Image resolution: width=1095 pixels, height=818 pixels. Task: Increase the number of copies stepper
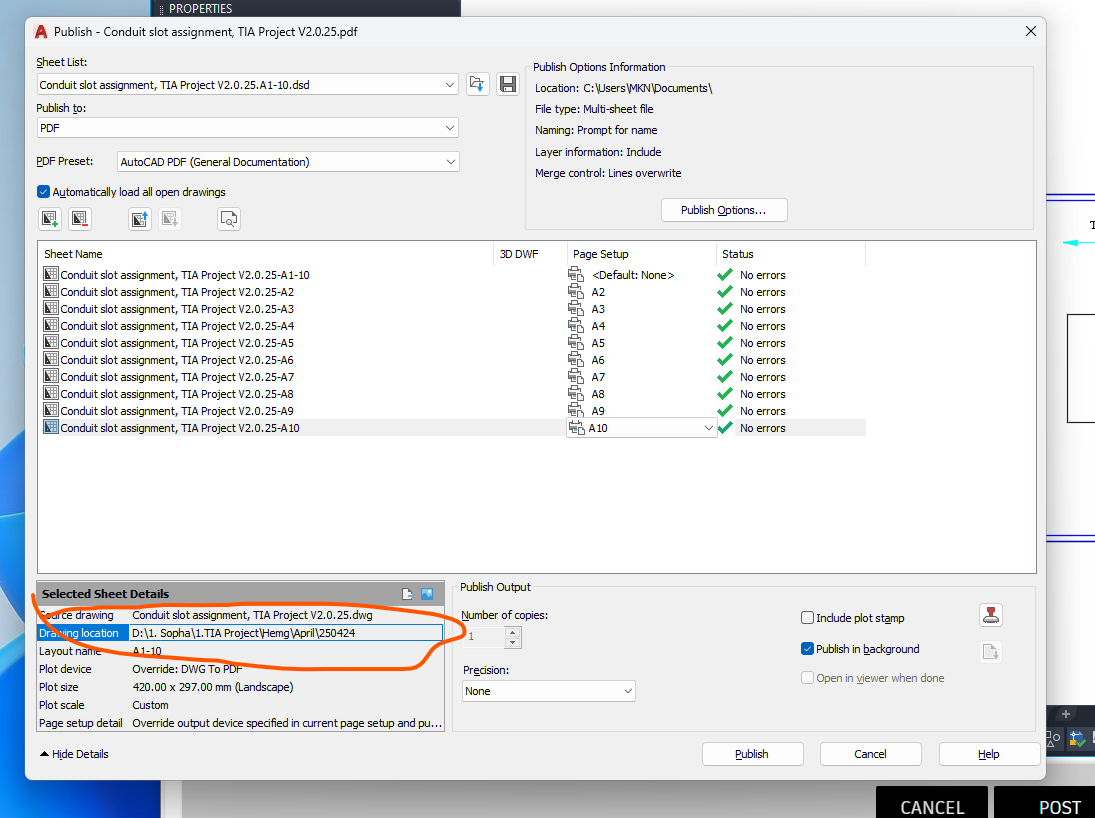coord(513,632)
